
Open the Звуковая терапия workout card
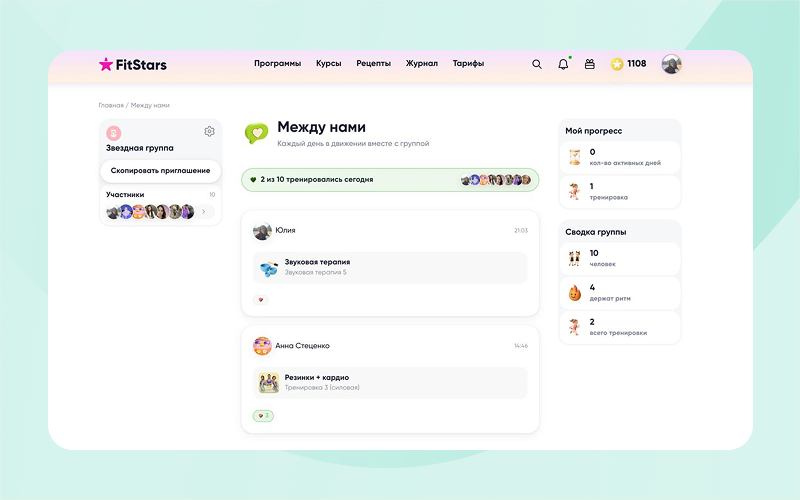coord(390,267)
